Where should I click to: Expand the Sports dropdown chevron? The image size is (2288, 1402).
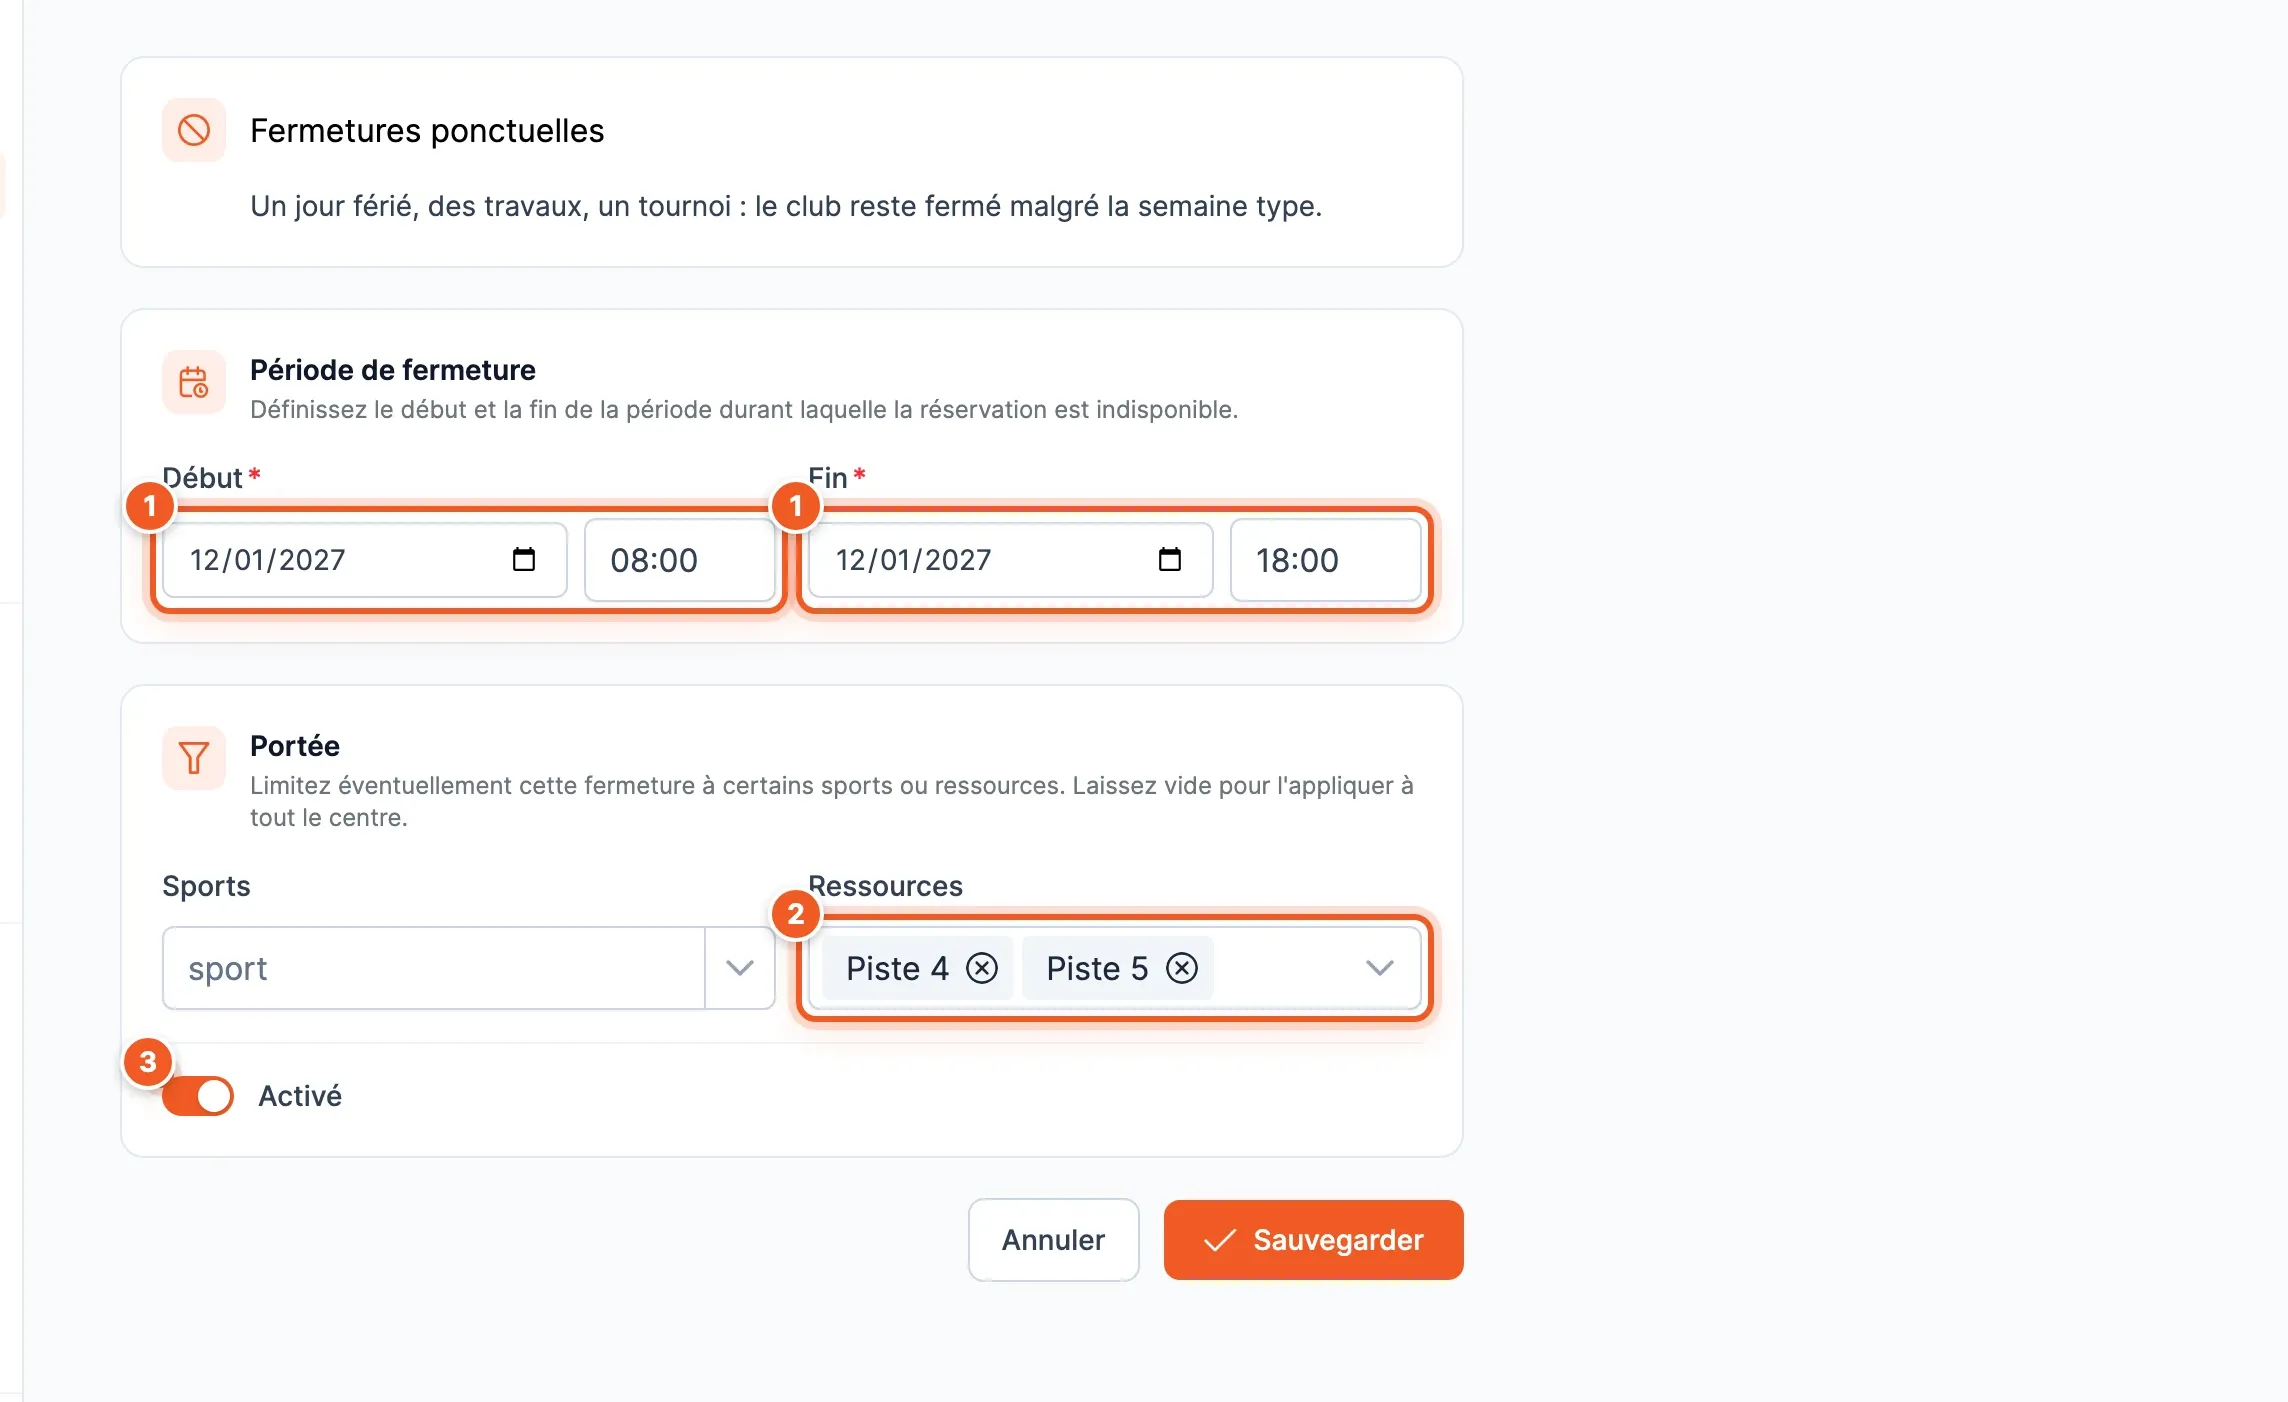point(740,968)
